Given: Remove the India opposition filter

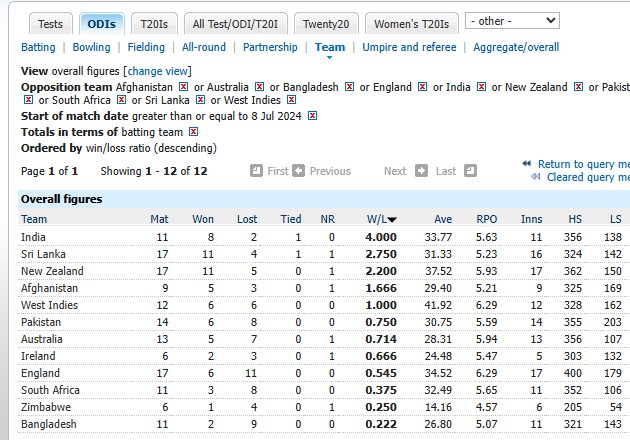Looking at the screenshot, I should coord(481,87).
